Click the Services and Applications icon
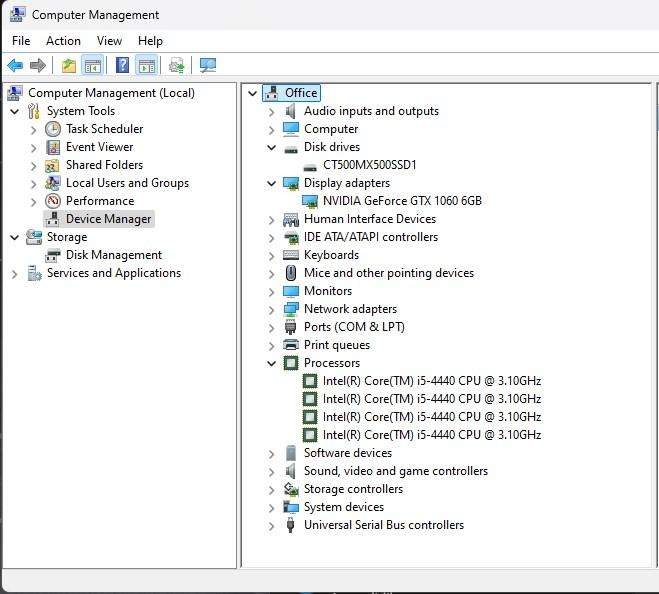 pos(34,273)
